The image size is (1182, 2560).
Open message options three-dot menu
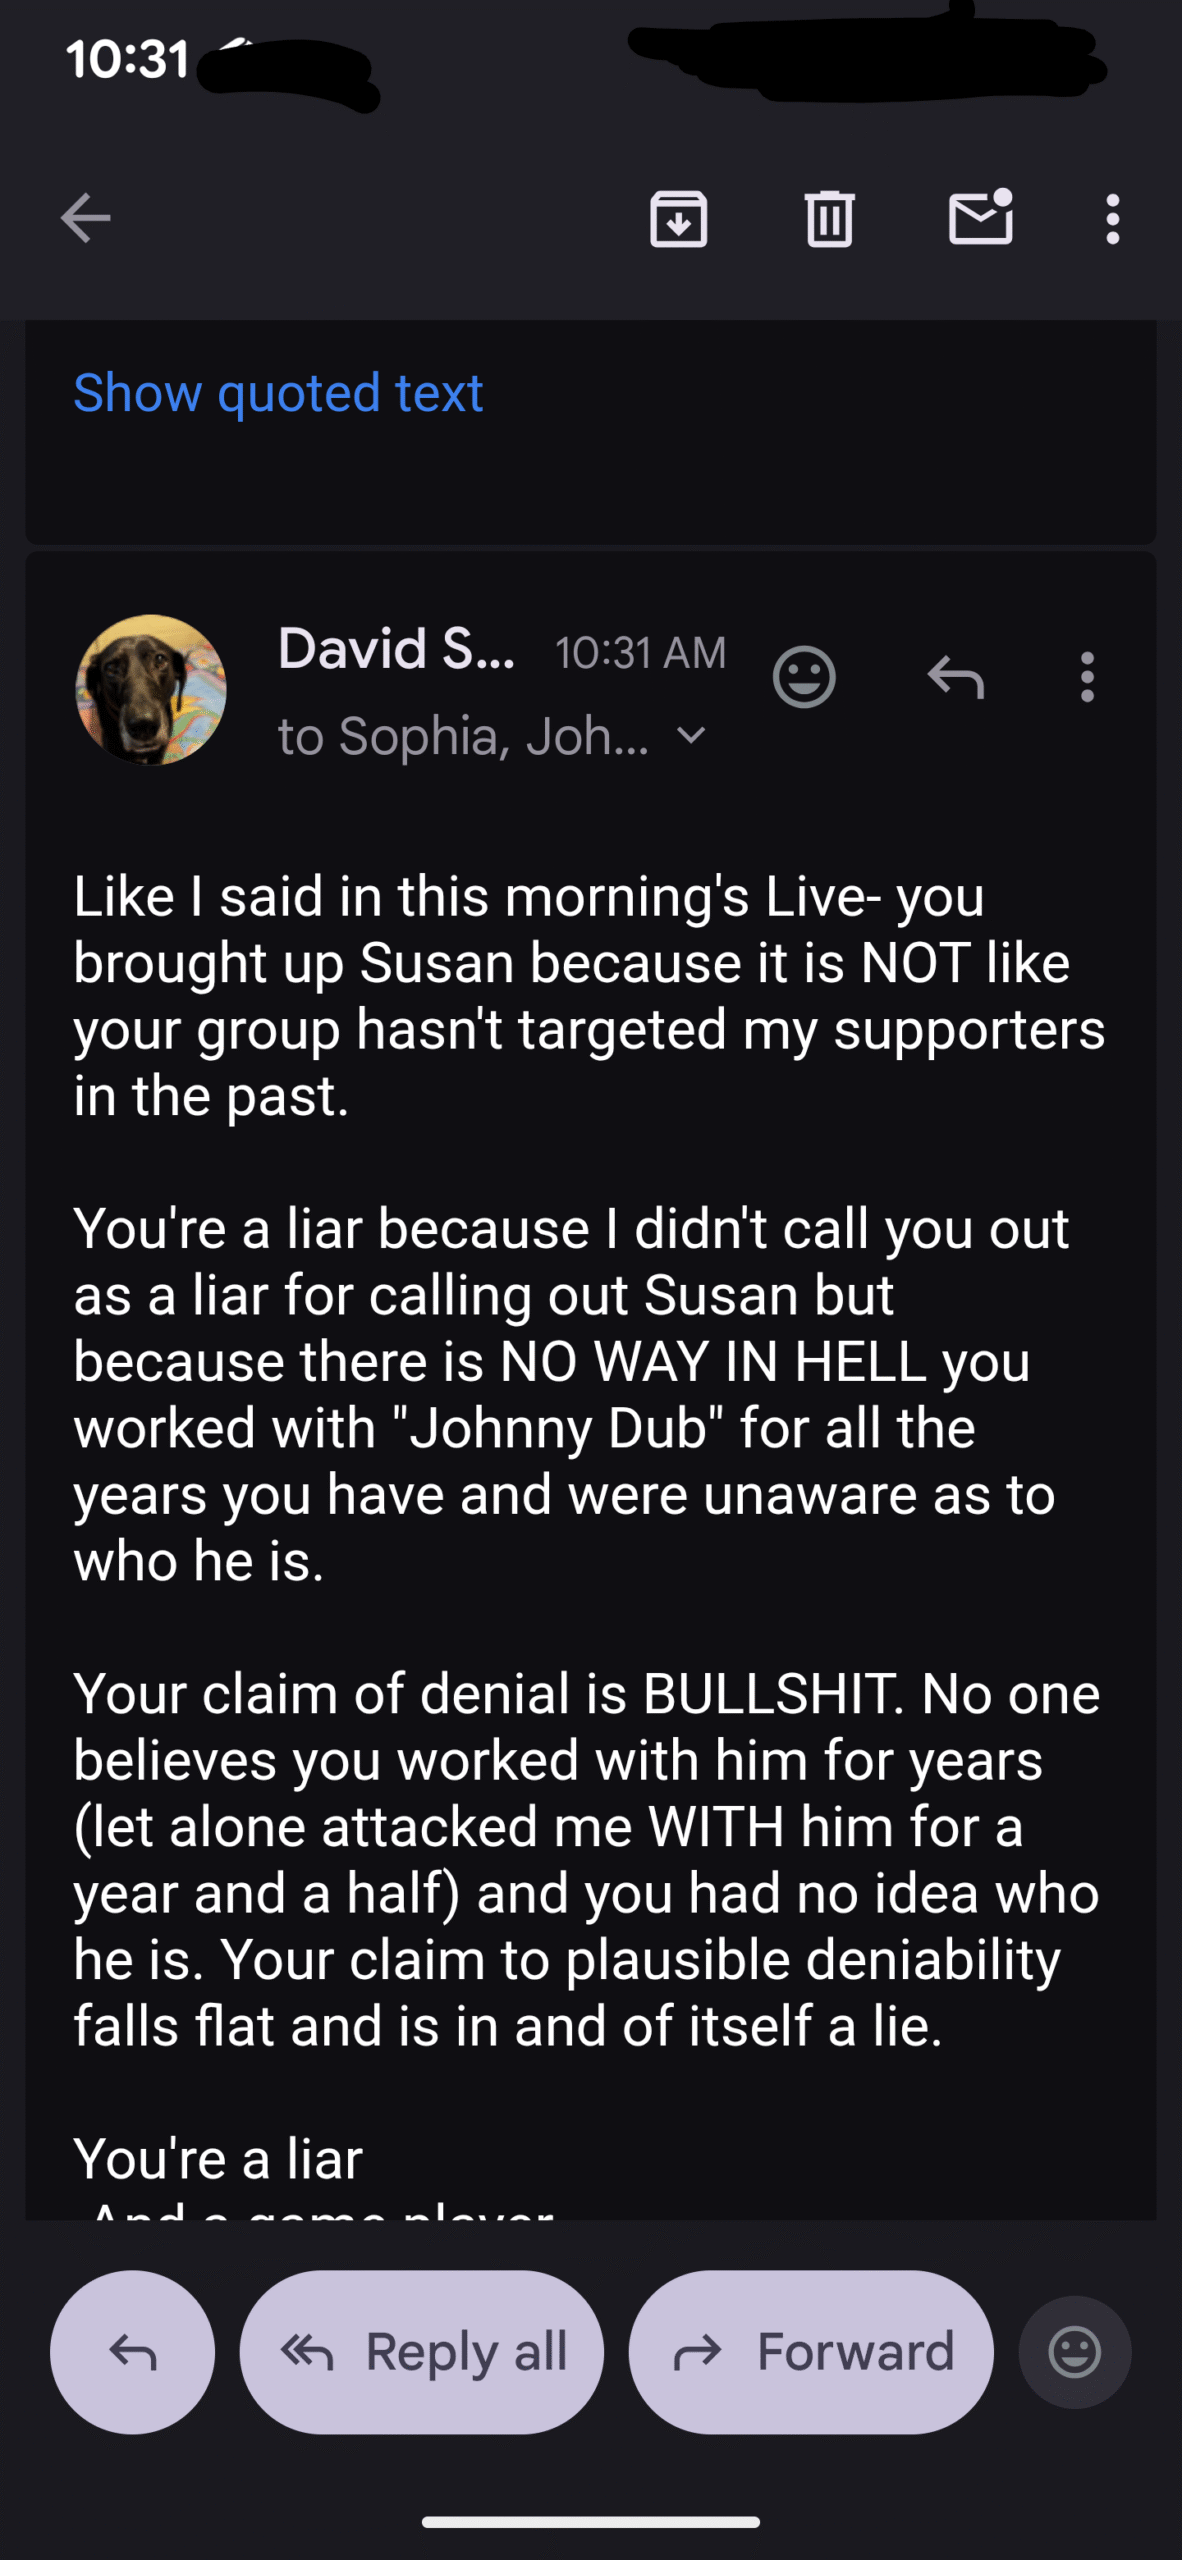pyautogui.click(x=1087, y=677)
